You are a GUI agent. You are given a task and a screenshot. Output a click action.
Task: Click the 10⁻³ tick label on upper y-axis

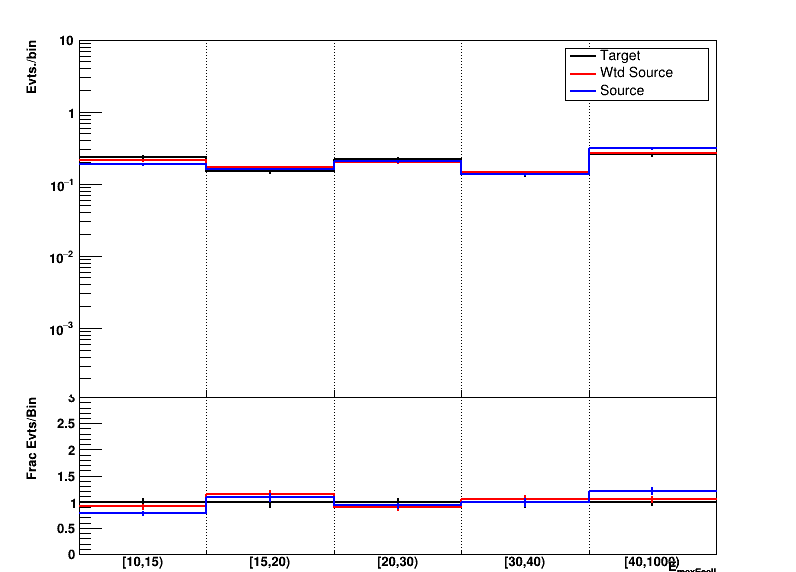point(63,329)
